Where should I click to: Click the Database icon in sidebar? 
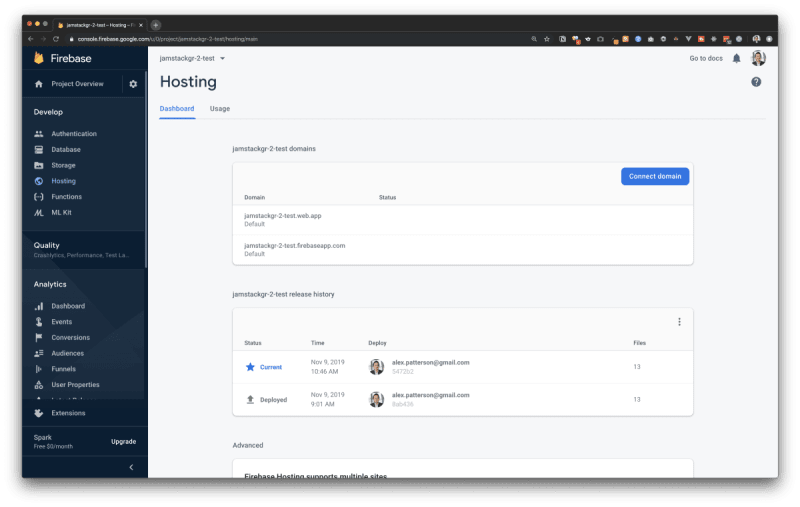[x=39, y=149]
